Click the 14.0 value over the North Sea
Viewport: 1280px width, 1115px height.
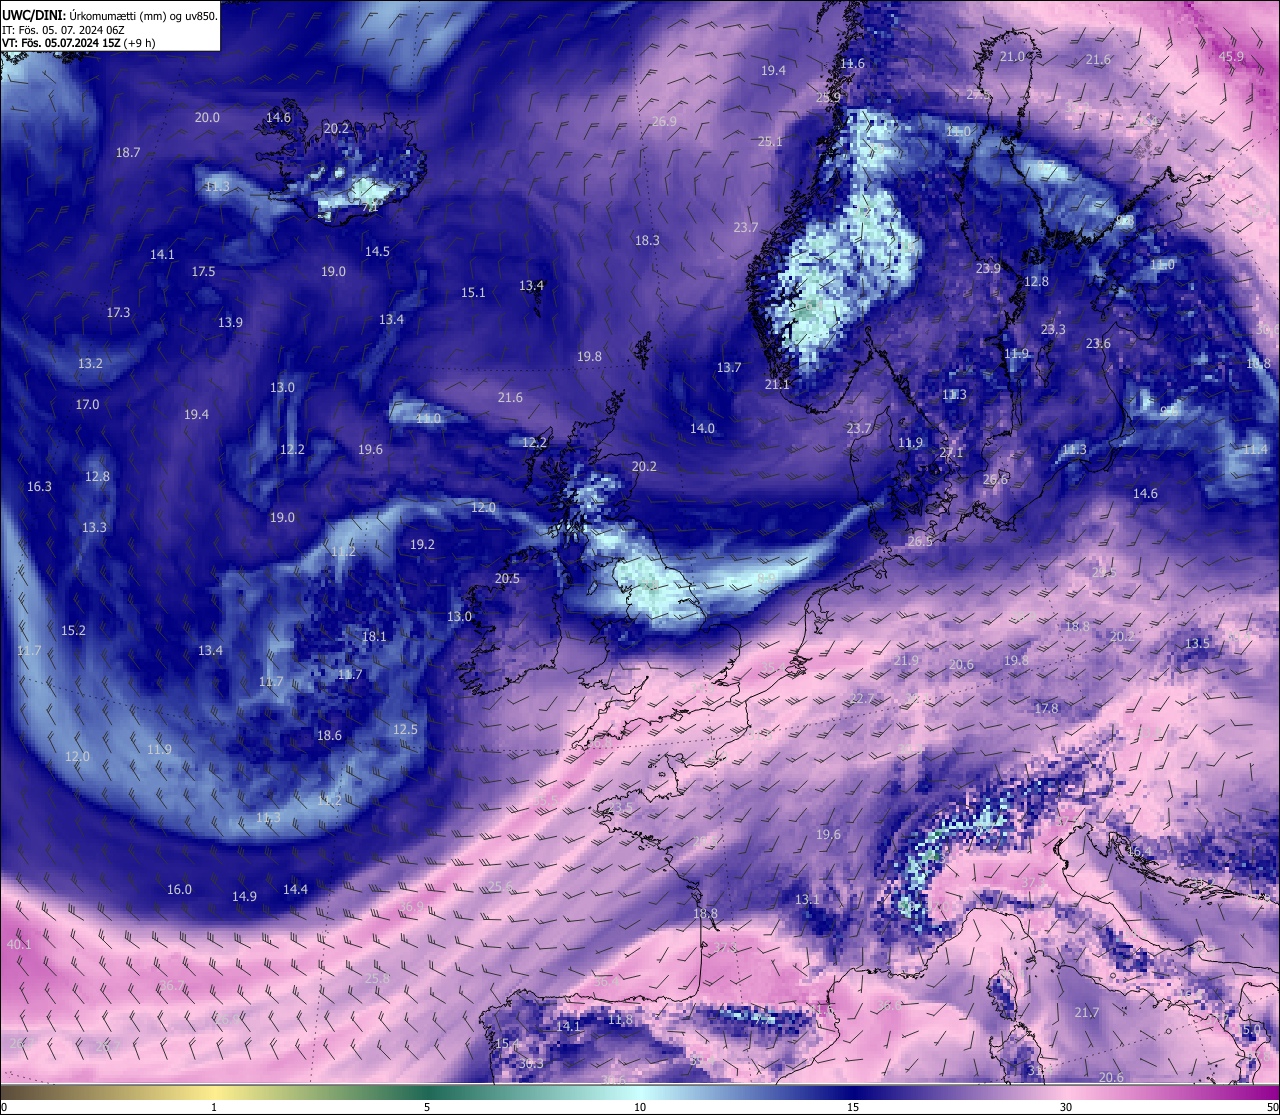point(702,429)
